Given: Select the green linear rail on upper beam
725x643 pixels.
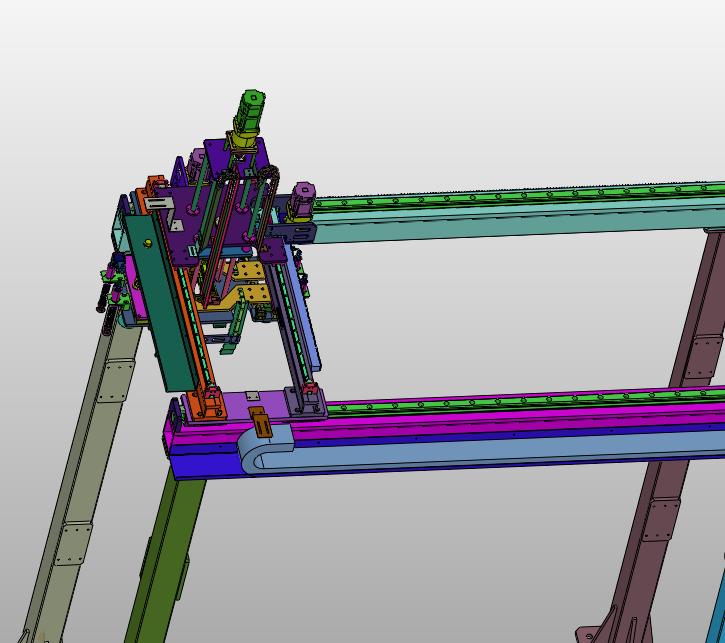Looking at the screenshot, I should pos(518,196).
